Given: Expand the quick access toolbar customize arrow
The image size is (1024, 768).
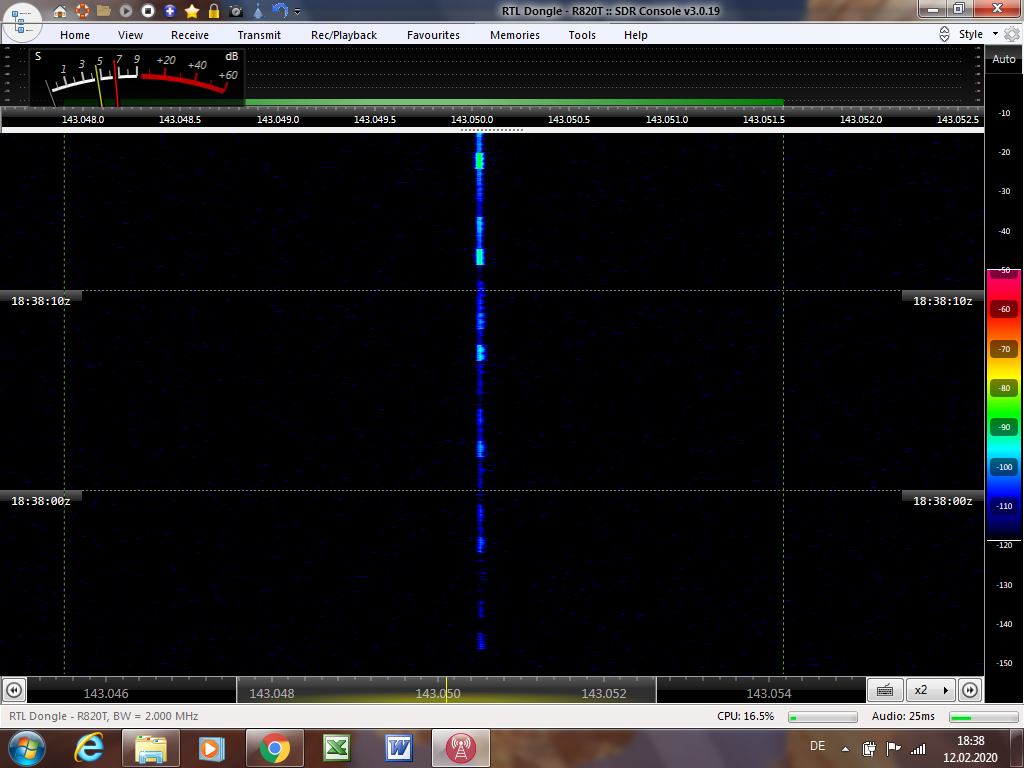Looking at the screenshot, I should coord(298,11).
